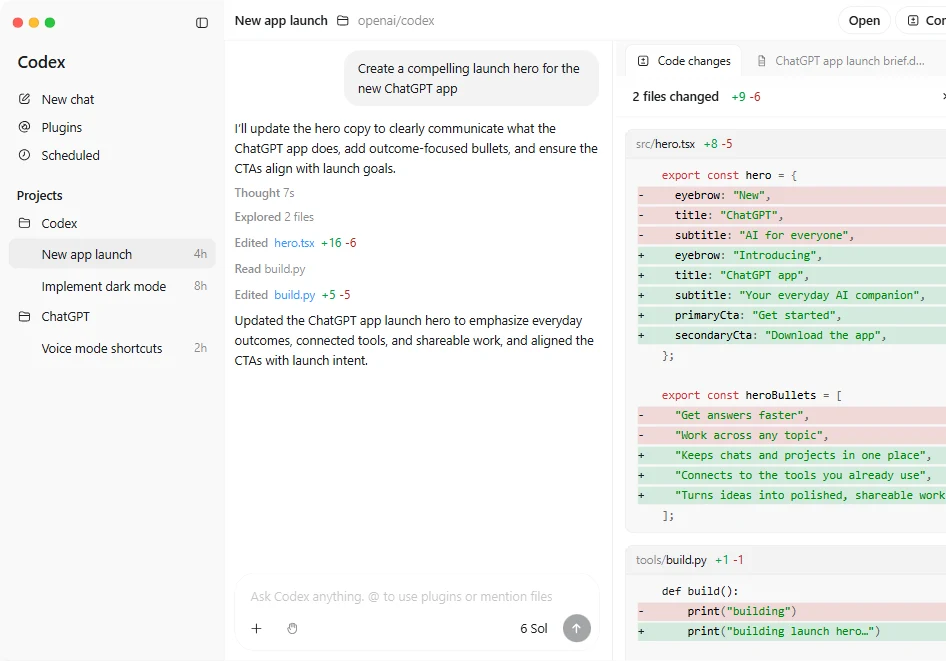Click added line "Connects to the tools you already use"

click(x=792, y=475)
